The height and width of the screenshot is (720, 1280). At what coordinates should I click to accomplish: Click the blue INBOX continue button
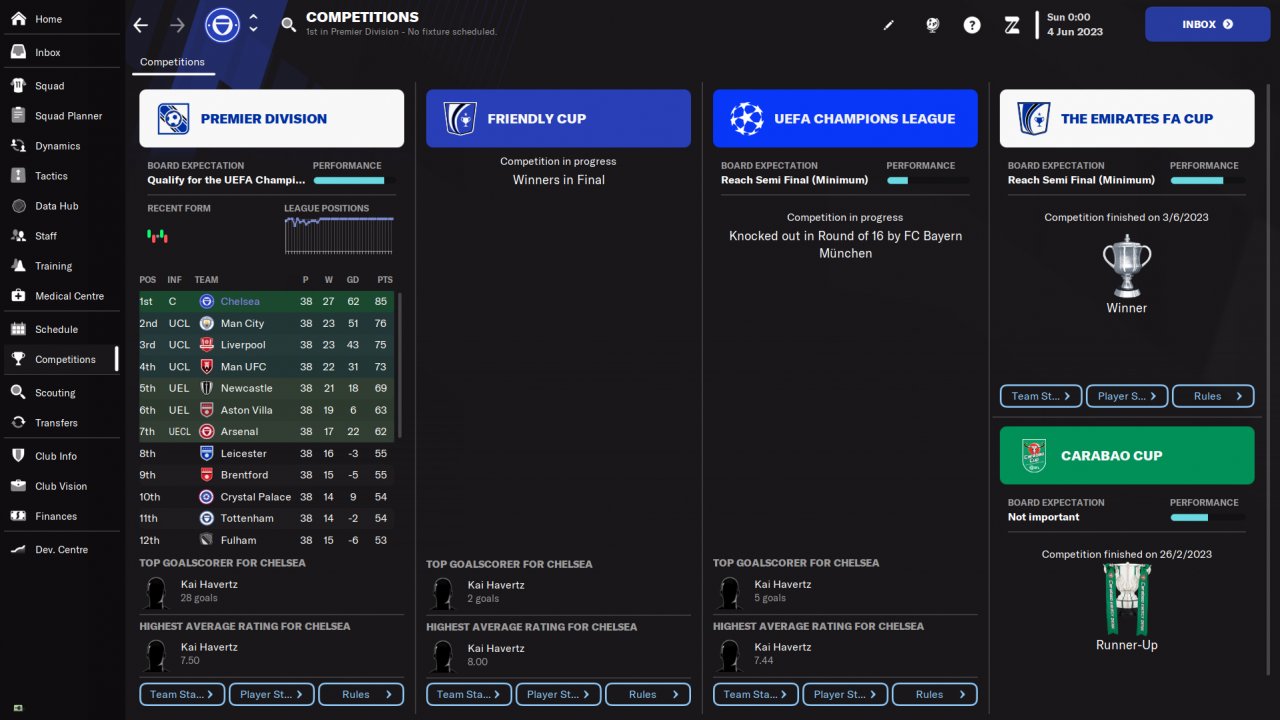pyautogui.click(x=1207, y=24)
